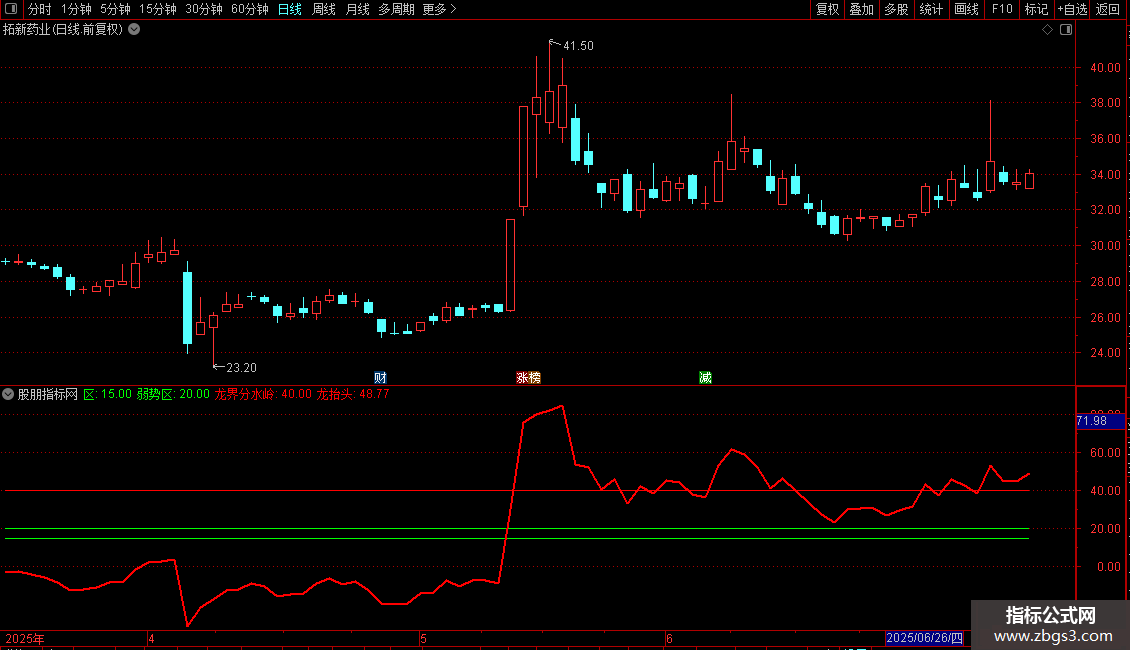The image size is (1130, 650).
Task: Toggle the right side panel icon
Action: tap(1066, 30)
